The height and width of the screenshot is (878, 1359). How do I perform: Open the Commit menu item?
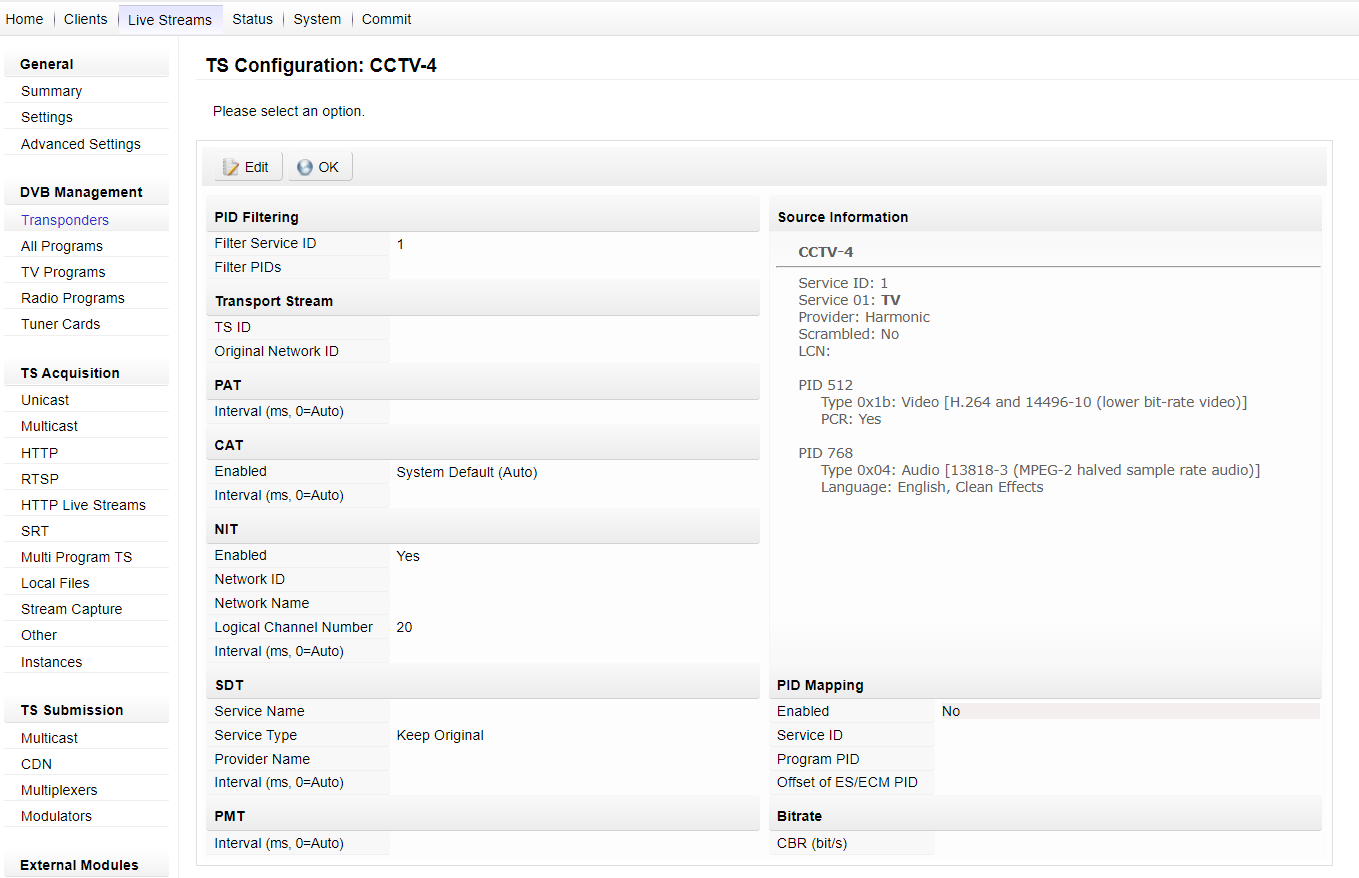[x=386, y=19]
